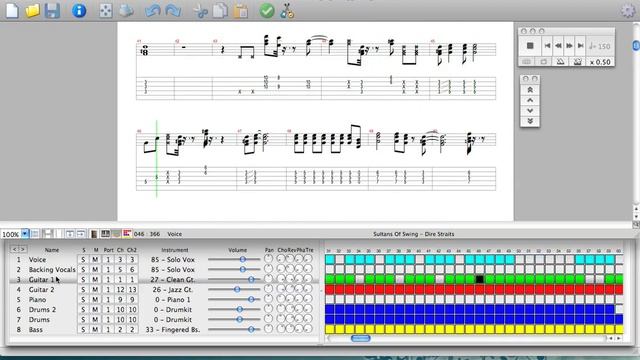
Task: Copy the selection with the double-page icon
Action: [220, 11]
